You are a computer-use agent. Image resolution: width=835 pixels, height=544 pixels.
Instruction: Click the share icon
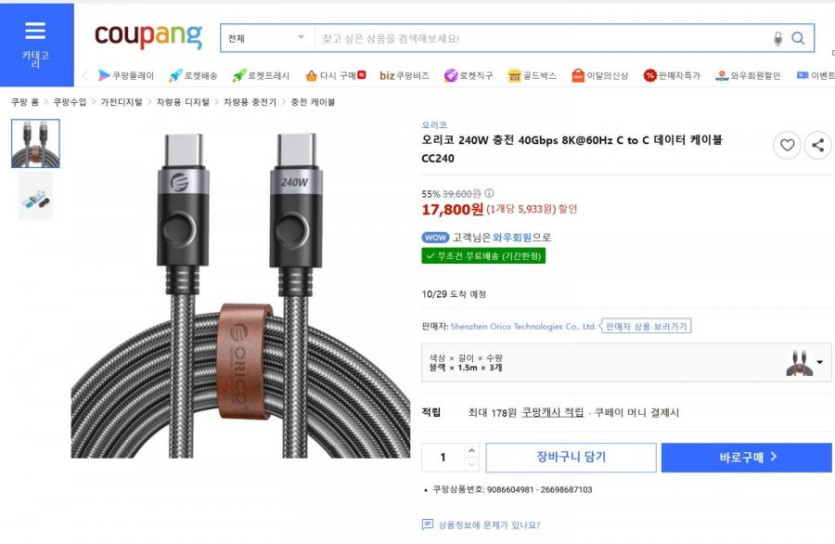[x=817, y=145]
